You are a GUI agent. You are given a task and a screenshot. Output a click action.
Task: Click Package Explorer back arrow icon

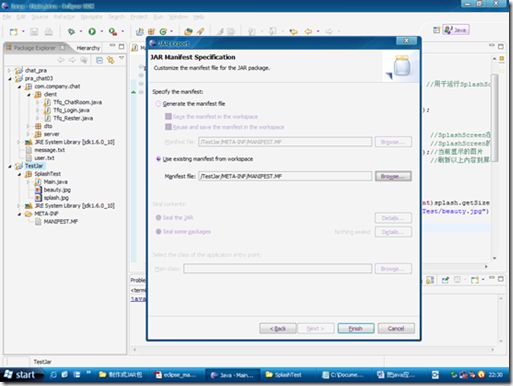(x=61, y=60)
